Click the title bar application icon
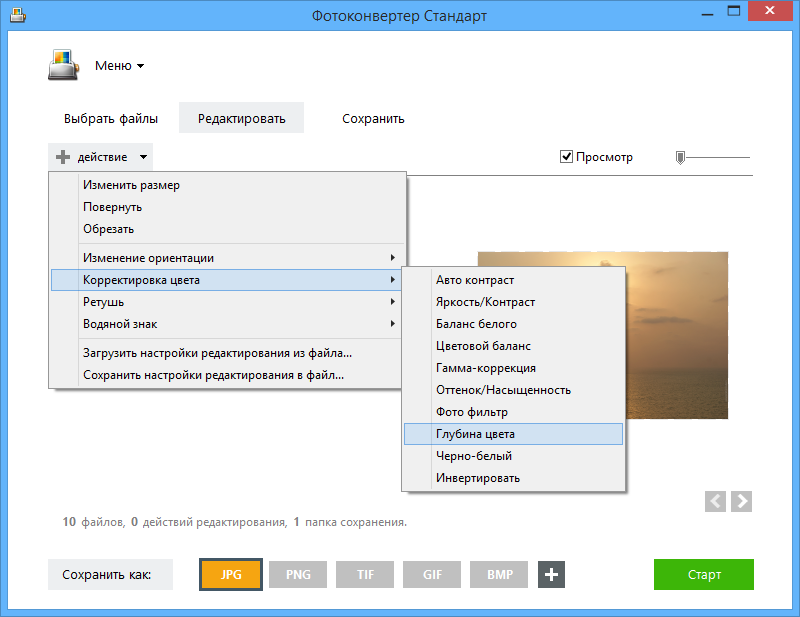Image resolution: width=800 pixels, height=617 pixels. [18, 16]
